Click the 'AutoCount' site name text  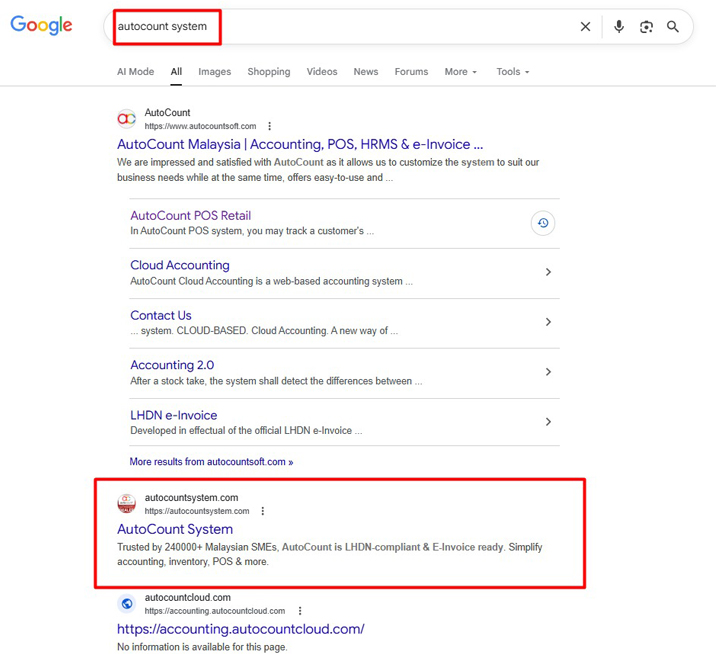(x=168, y=113)
